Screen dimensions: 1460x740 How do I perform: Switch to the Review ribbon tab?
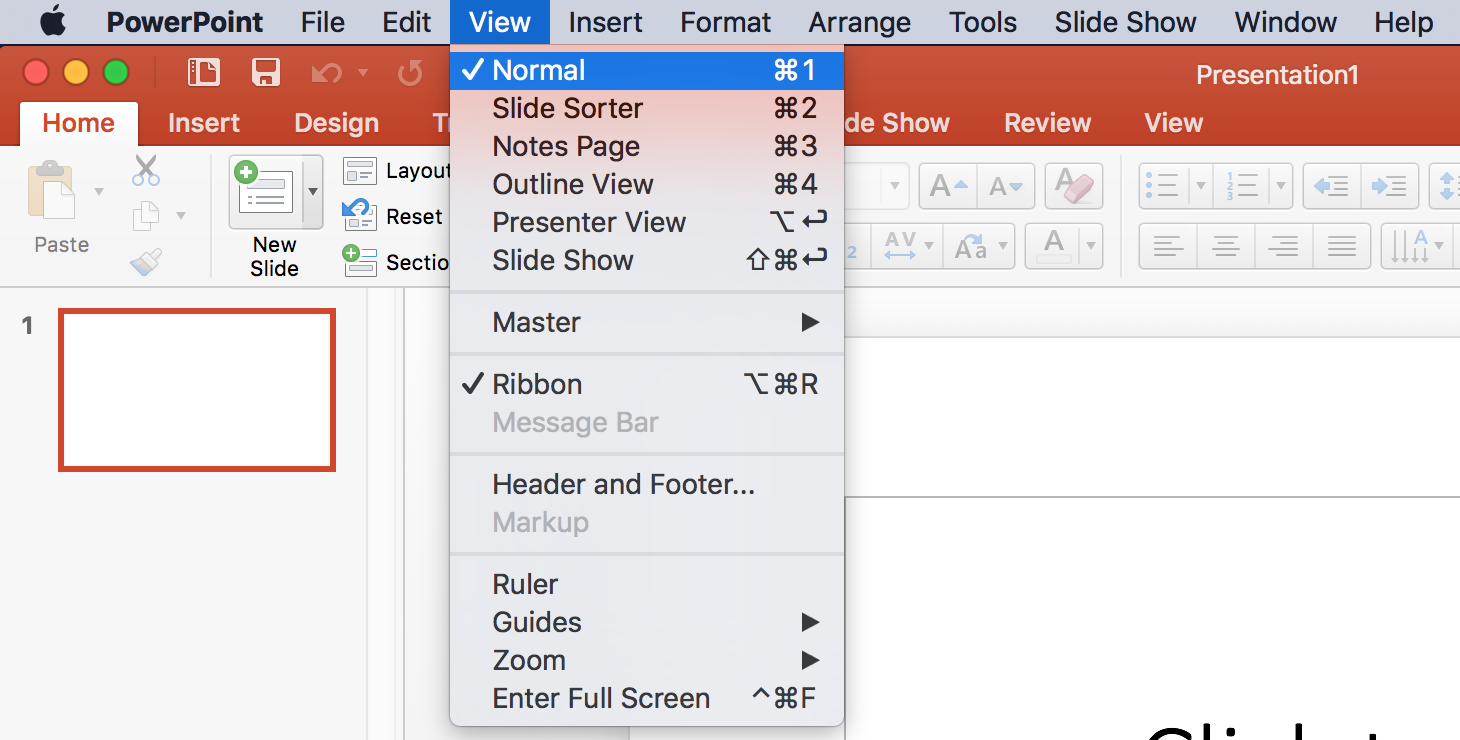tap(1047, 123)
